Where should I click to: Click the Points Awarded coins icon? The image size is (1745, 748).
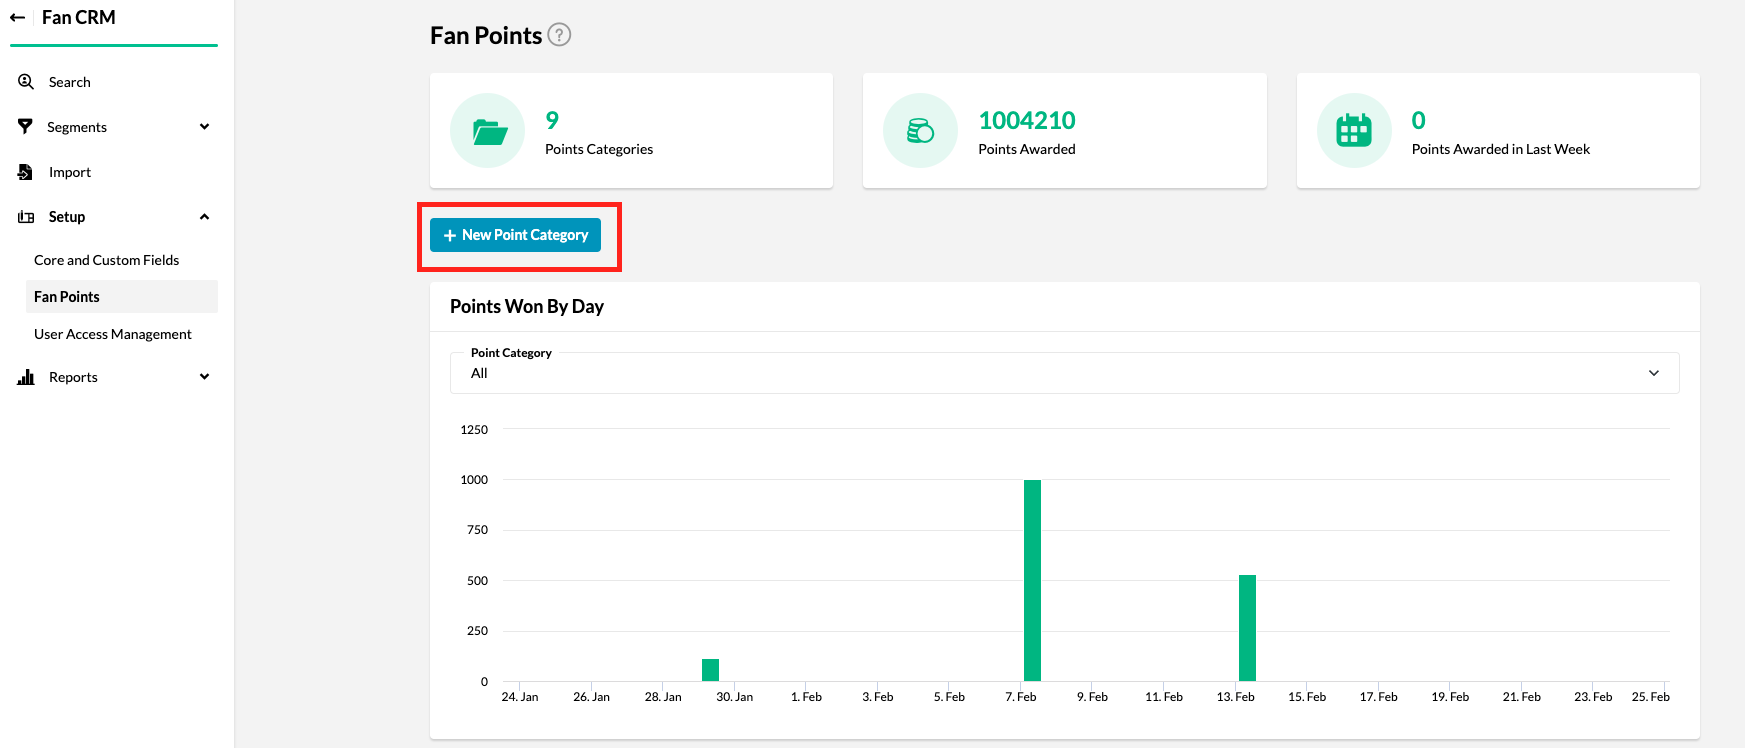point(920,131)
